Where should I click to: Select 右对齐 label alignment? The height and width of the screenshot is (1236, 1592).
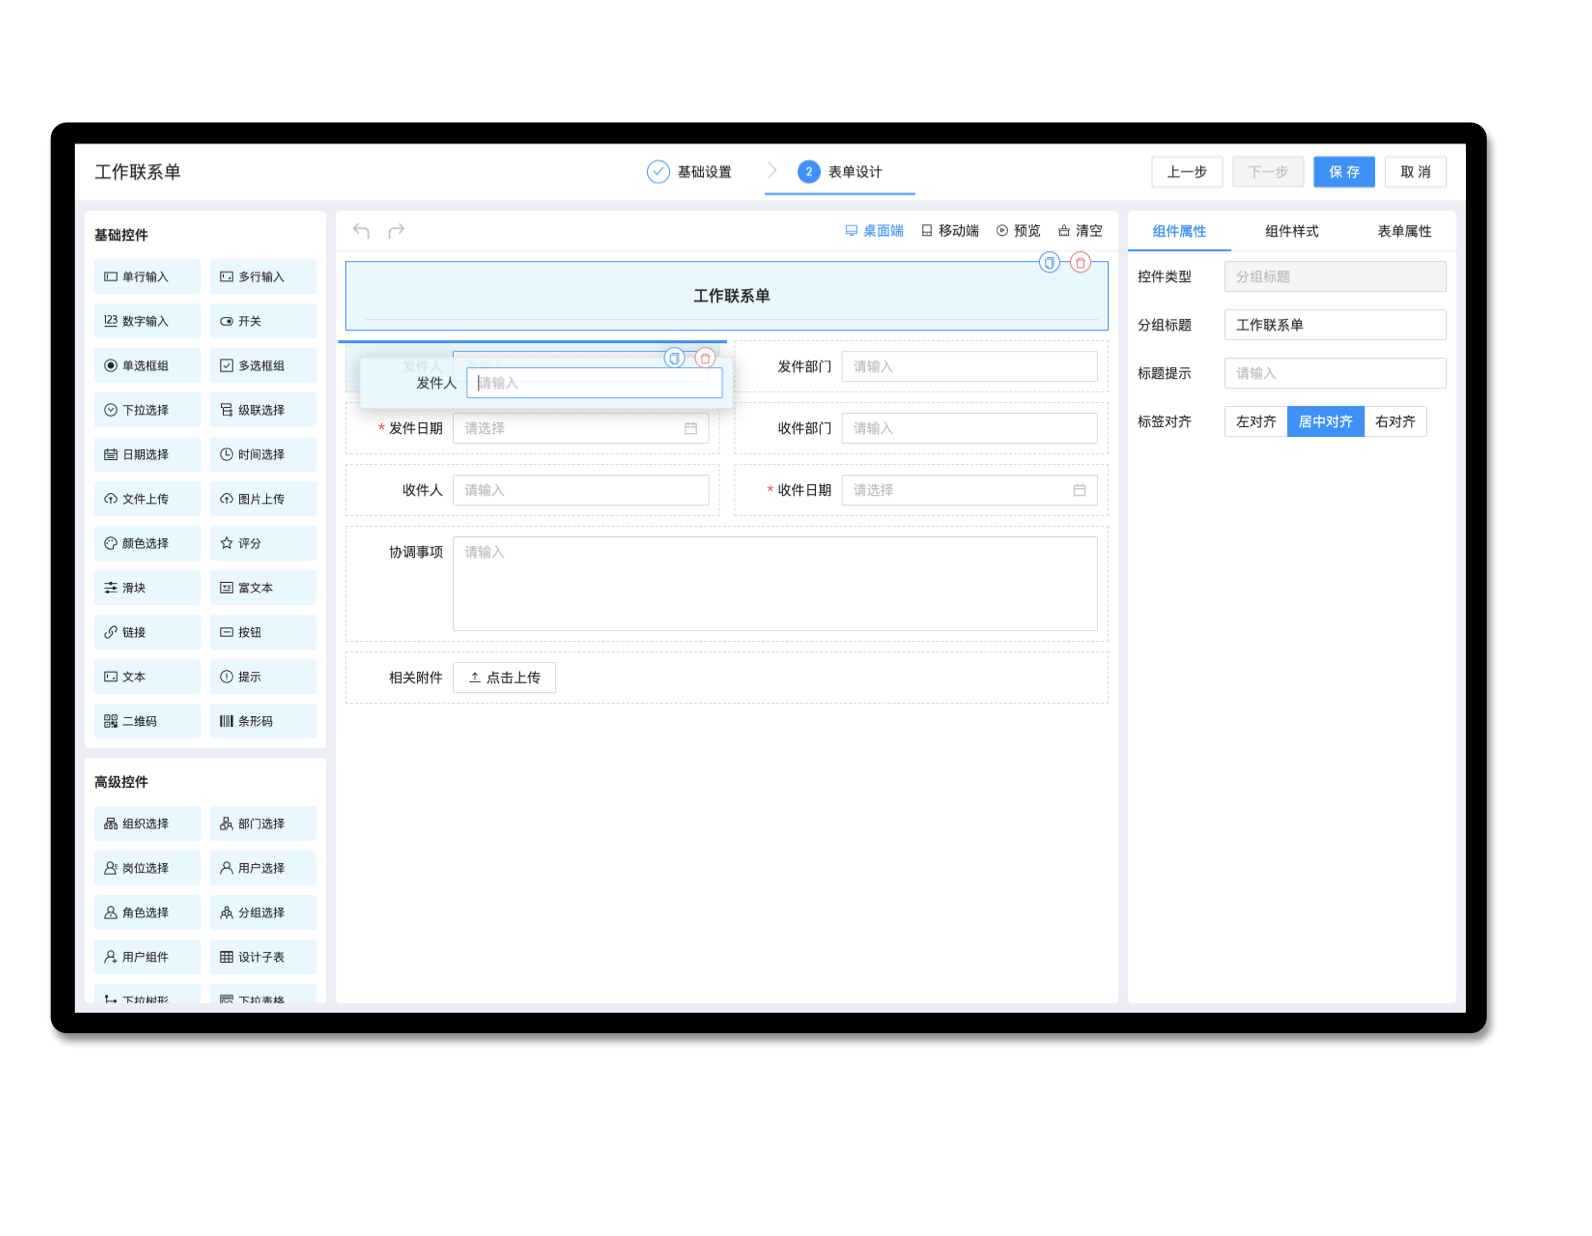(x=1394, y=422)
